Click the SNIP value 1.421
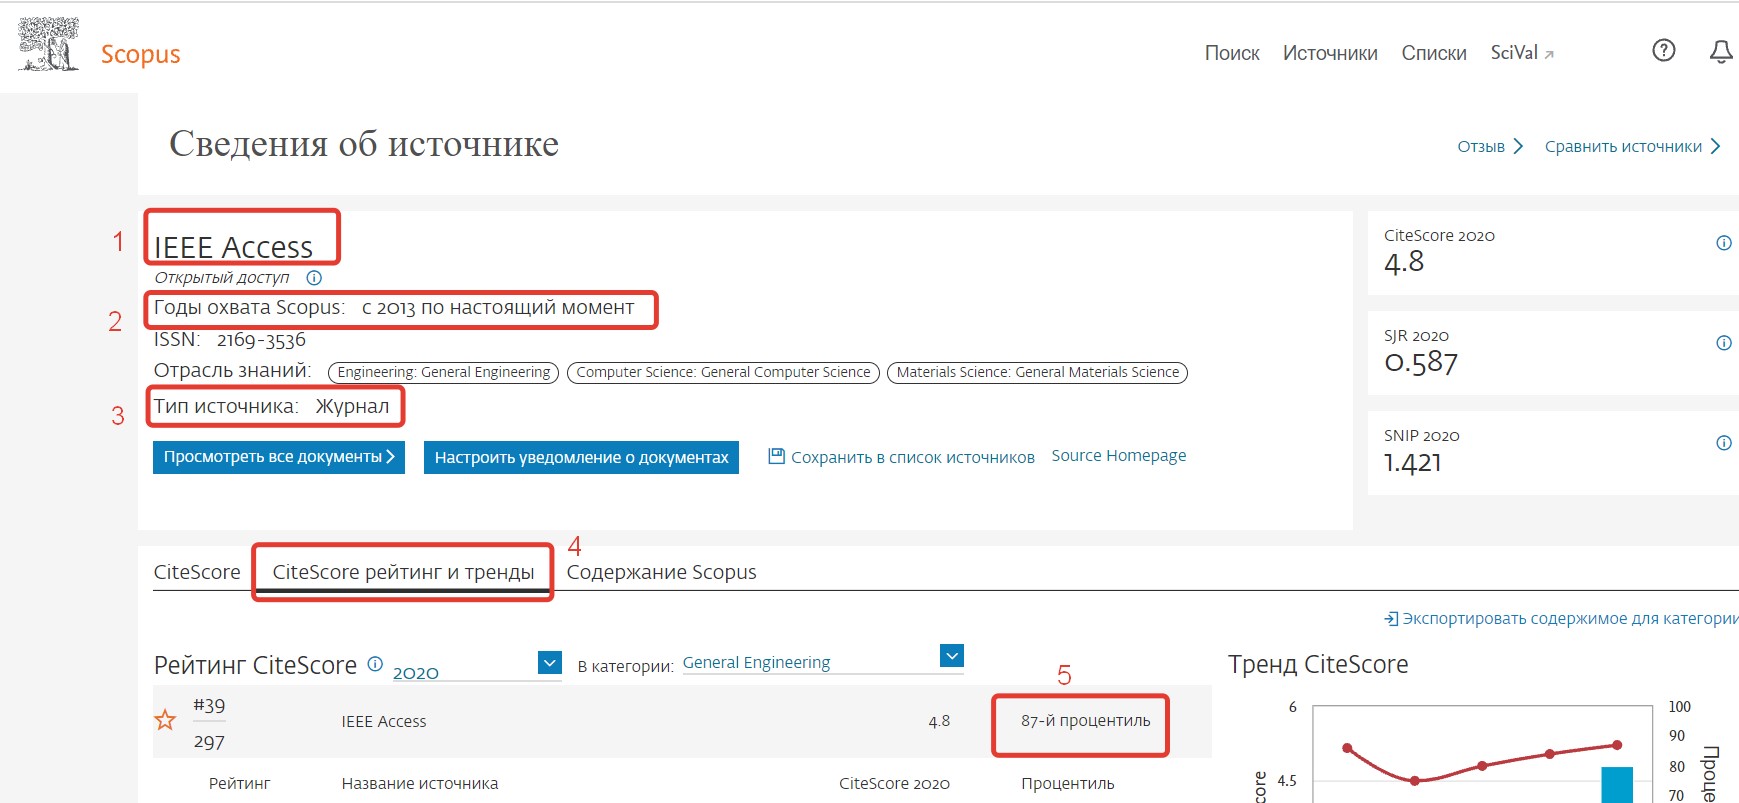Viewport: 1739px width, 803px height. coord(1413,462)
